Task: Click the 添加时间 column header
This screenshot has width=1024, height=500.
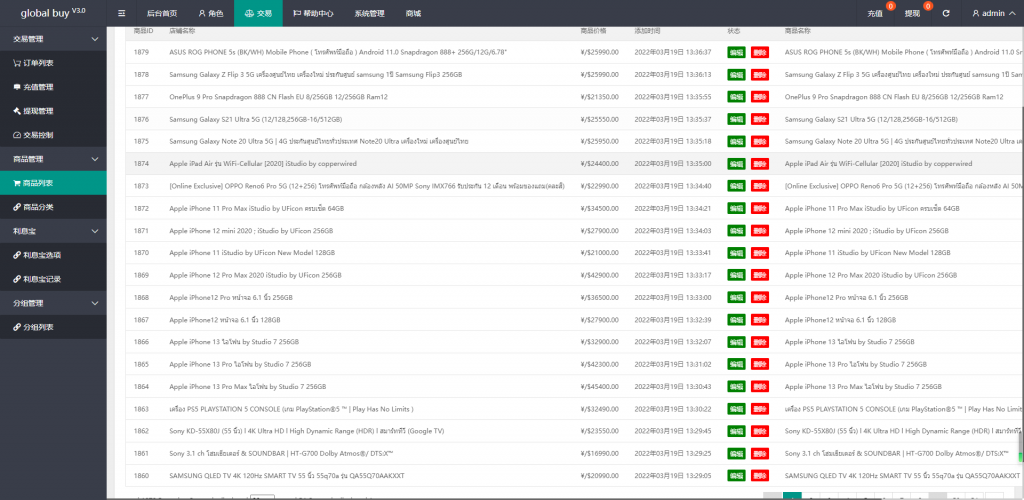Action: [x=647, y=31]
